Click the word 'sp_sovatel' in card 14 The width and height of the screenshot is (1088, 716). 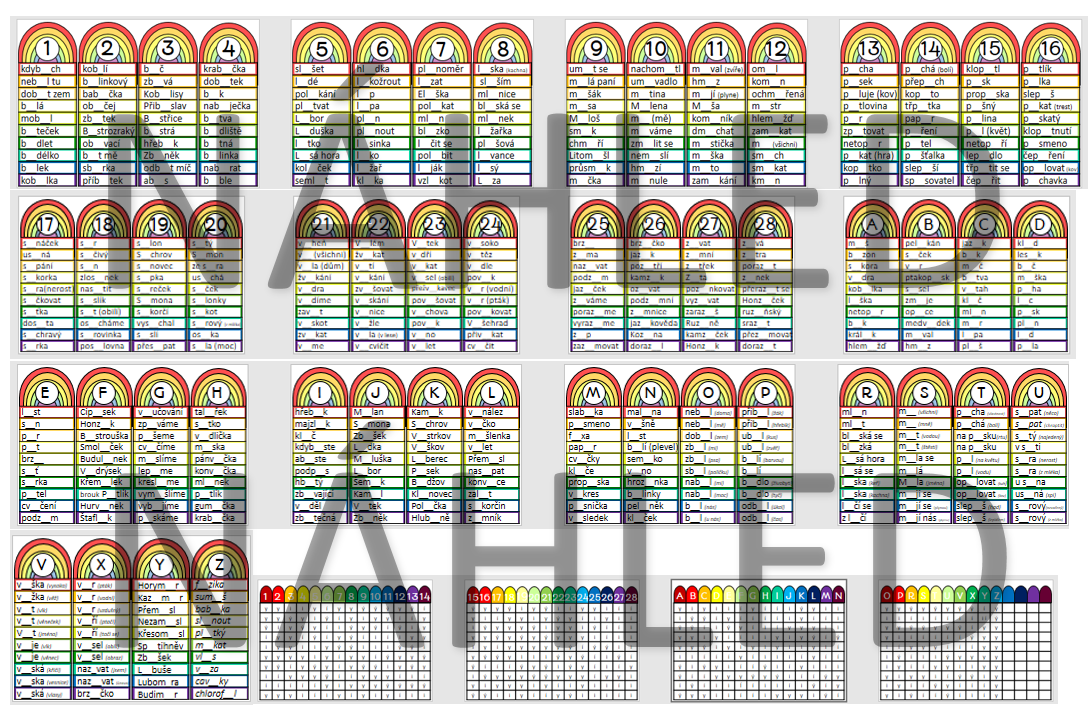(x=929, y=180)
